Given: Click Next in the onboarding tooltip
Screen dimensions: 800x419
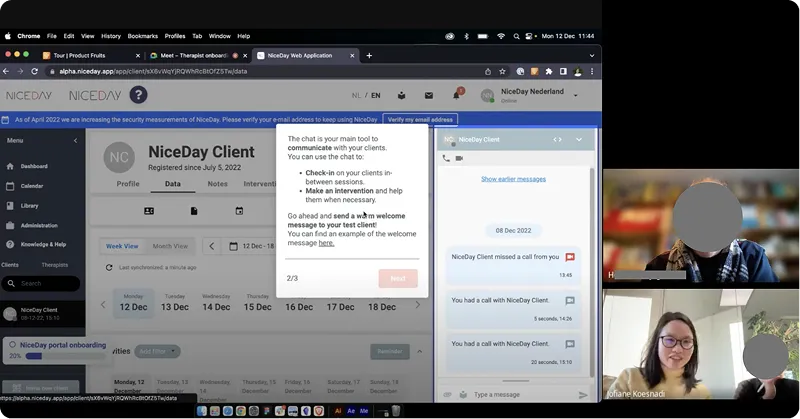Looking at the screenshot, I should pyautogui.click(x=398, y=278).
